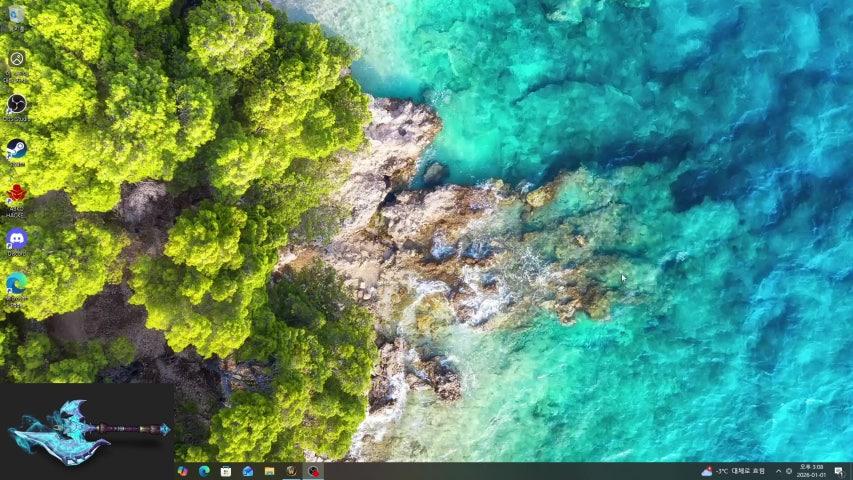This screenshot has width=853, height=480.
Task: Open the Mail app in taskbar
Action: [248, 471]
